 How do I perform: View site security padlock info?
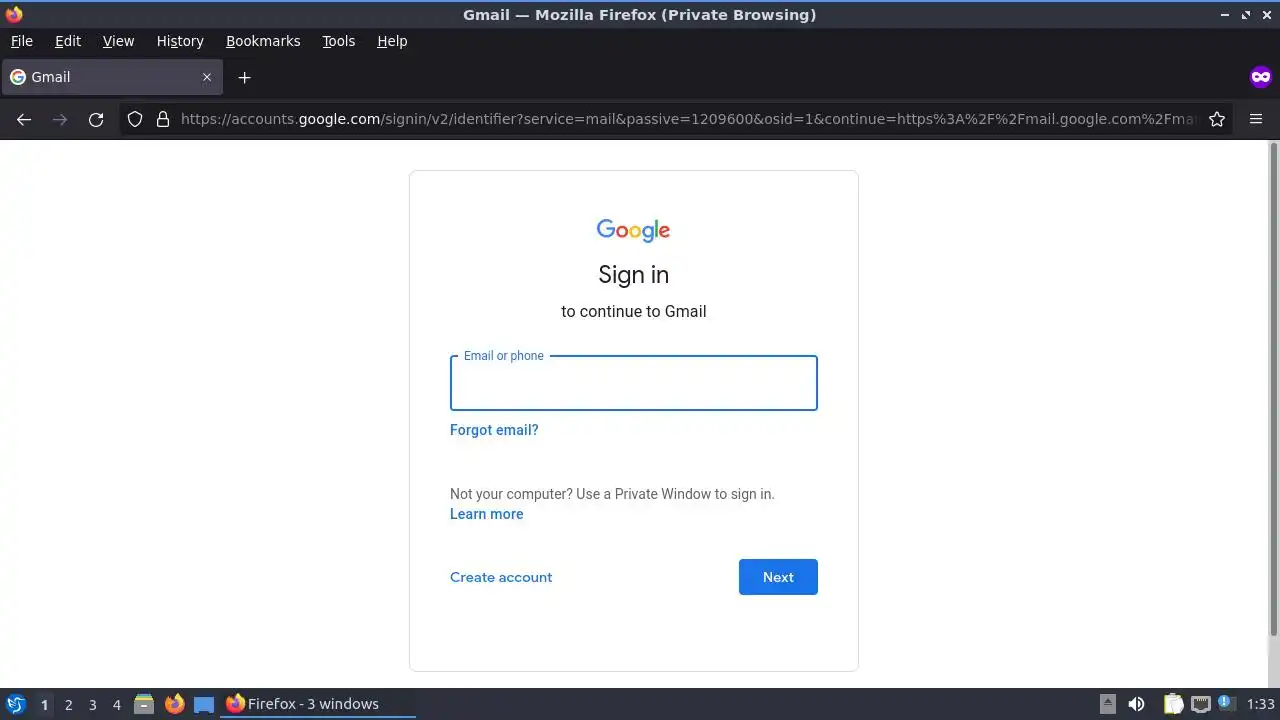pyautogui.click(x=163, y=119)
